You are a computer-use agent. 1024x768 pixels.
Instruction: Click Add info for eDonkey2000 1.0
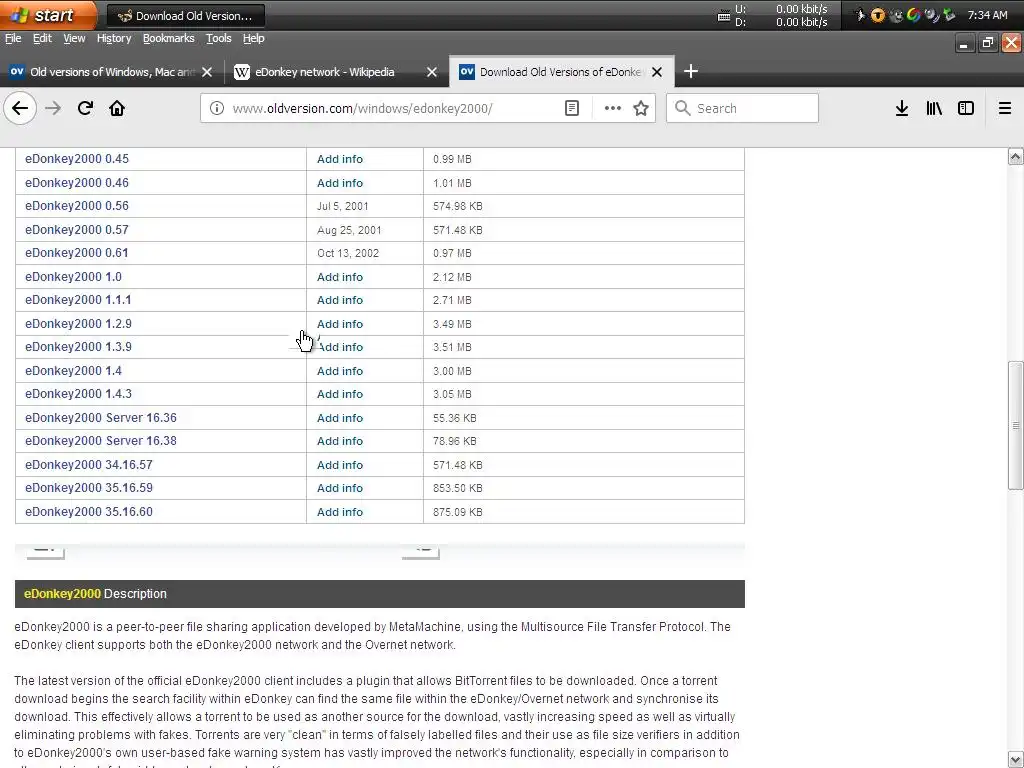click(x=340, y=277)
